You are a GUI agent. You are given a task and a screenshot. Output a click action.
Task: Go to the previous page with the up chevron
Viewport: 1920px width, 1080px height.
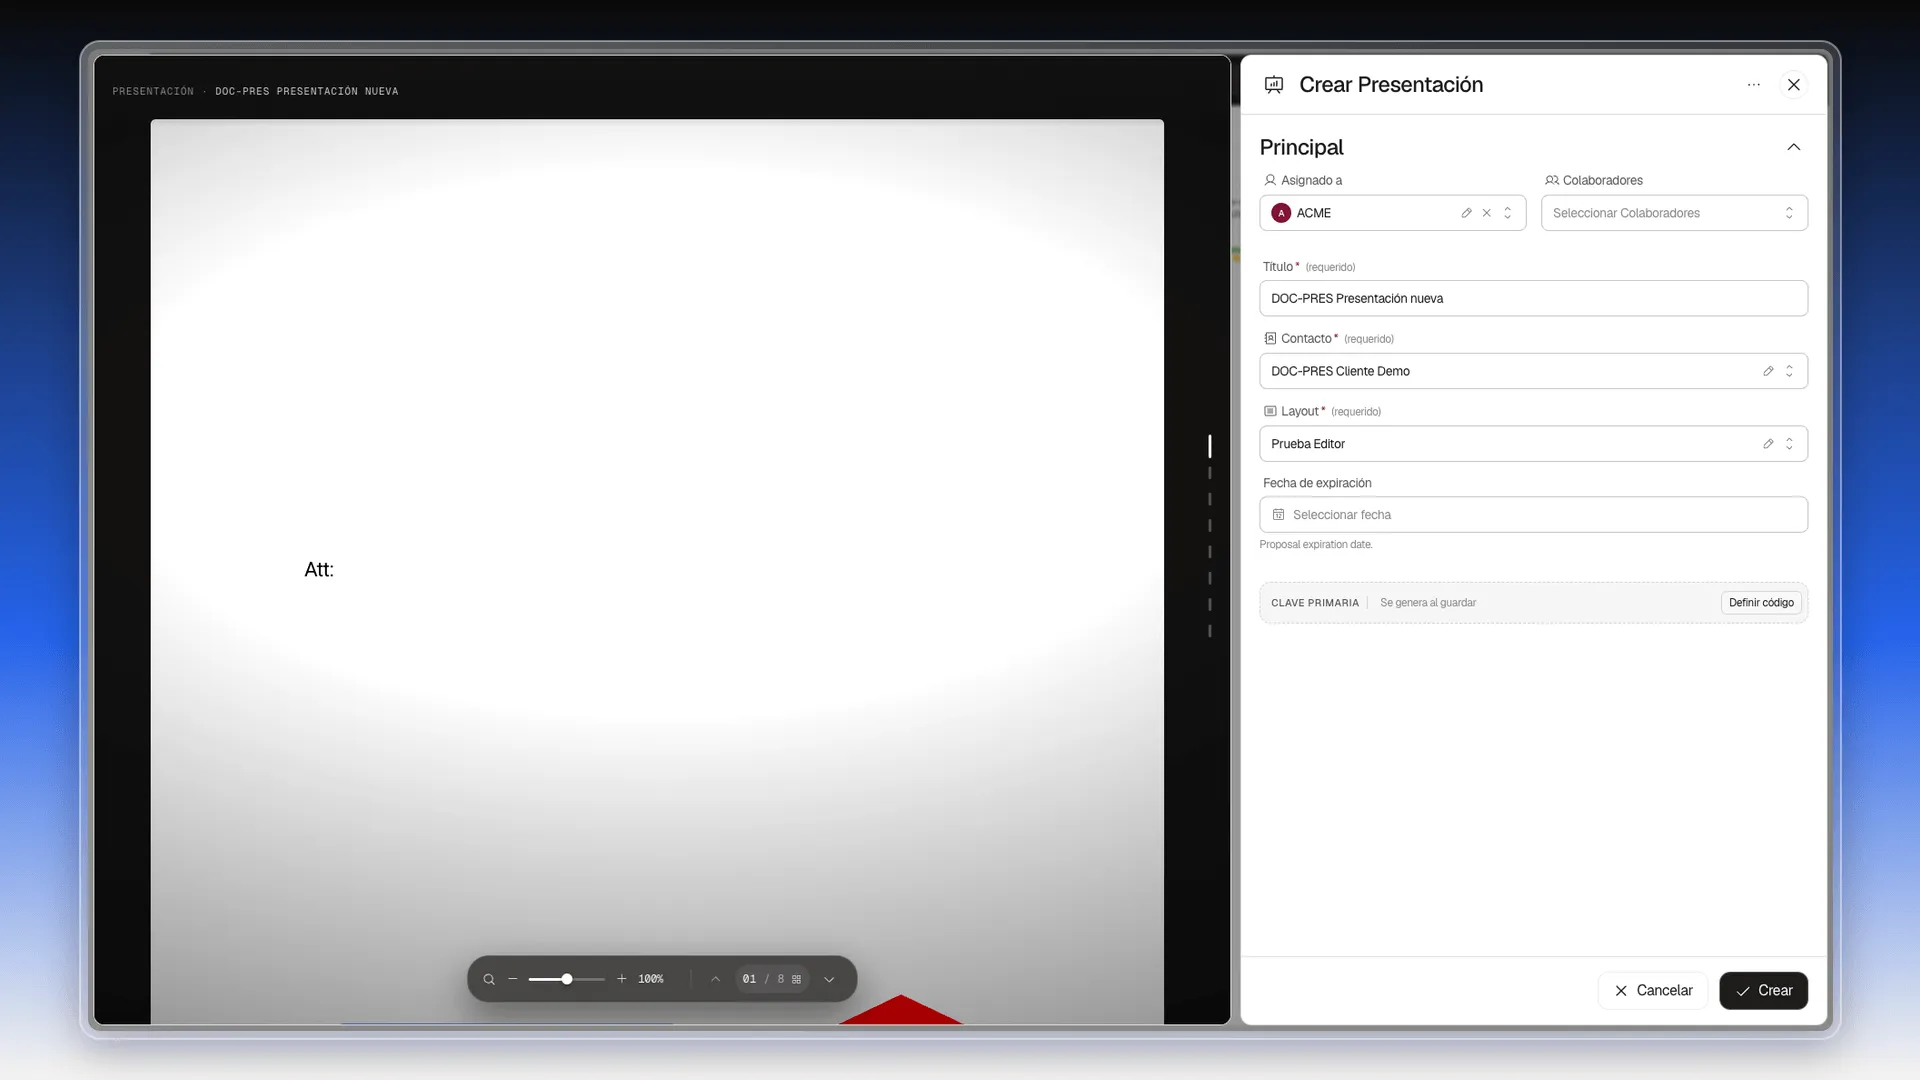coord(716,979)
